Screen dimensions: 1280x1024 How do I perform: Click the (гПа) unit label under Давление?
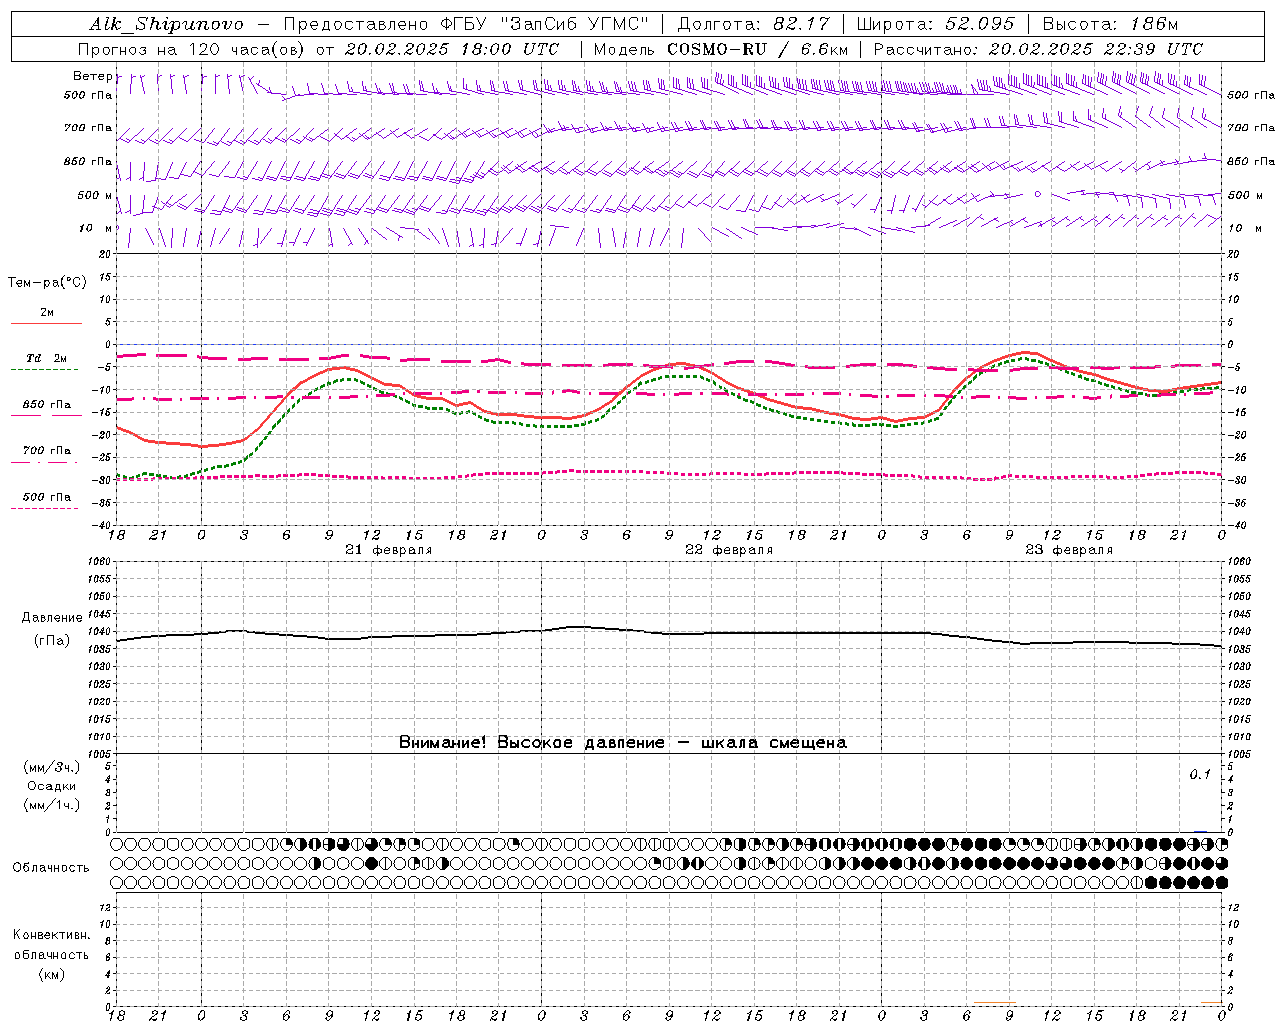click(x=51, y=641)
